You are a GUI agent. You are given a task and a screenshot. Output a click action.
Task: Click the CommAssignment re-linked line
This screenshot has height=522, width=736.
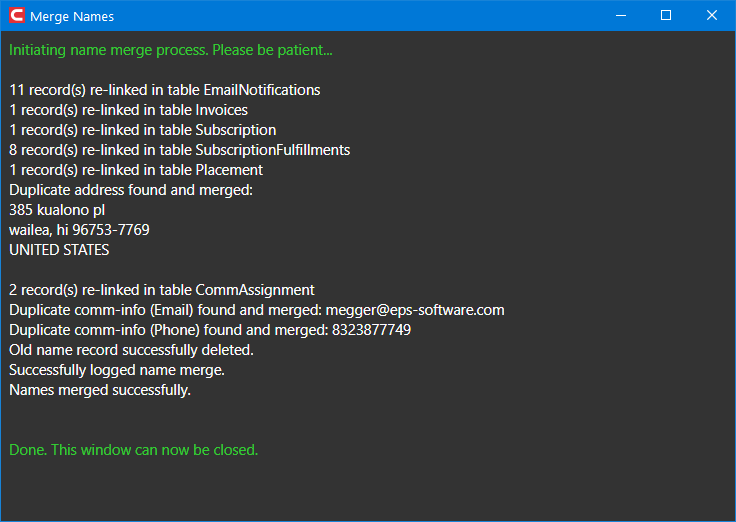(x=162, y=290)
